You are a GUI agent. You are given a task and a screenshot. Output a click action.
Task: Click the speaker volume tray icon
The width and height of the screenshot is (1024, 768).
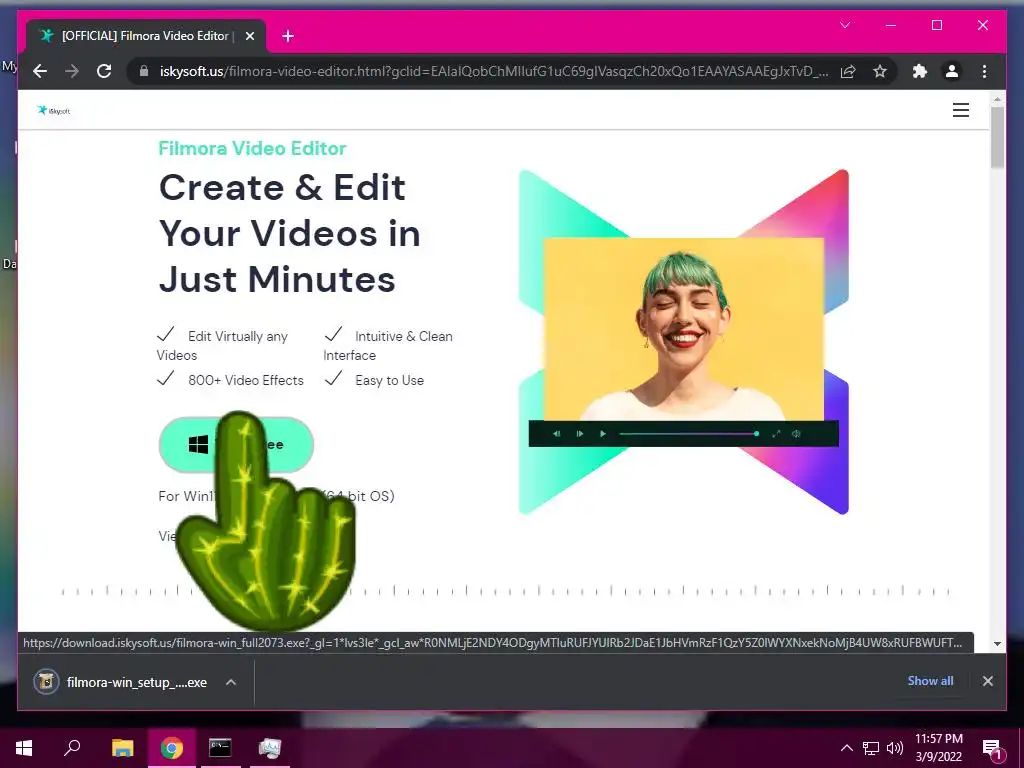[x=895, y=748]
